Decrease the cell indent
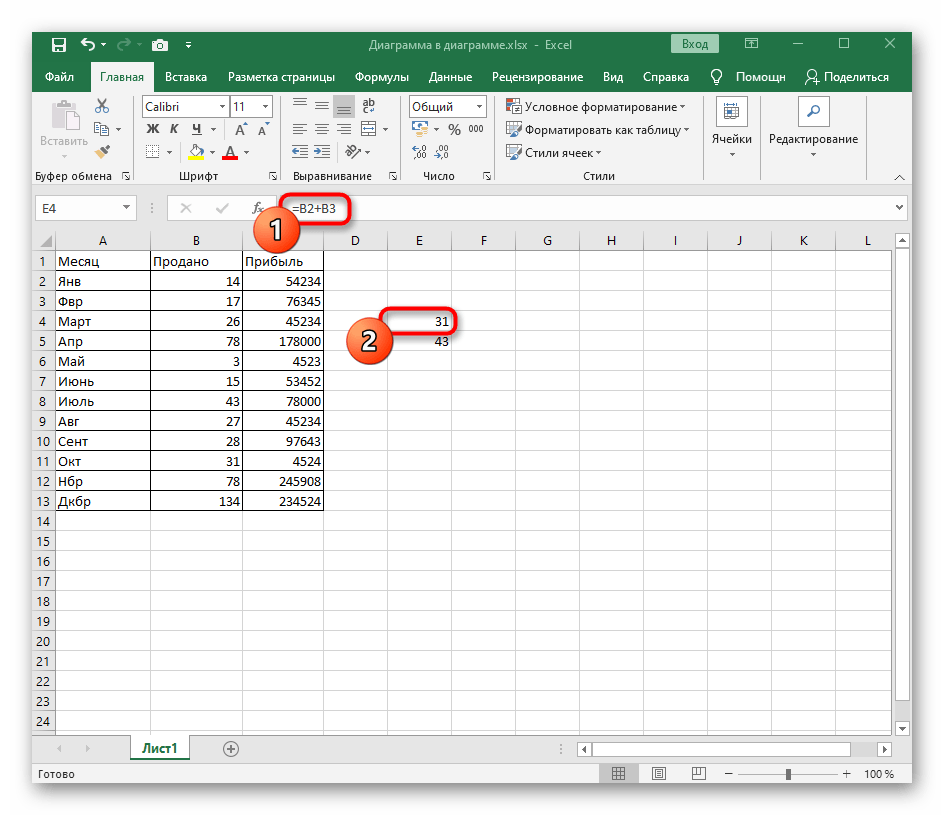 [300, 152]
